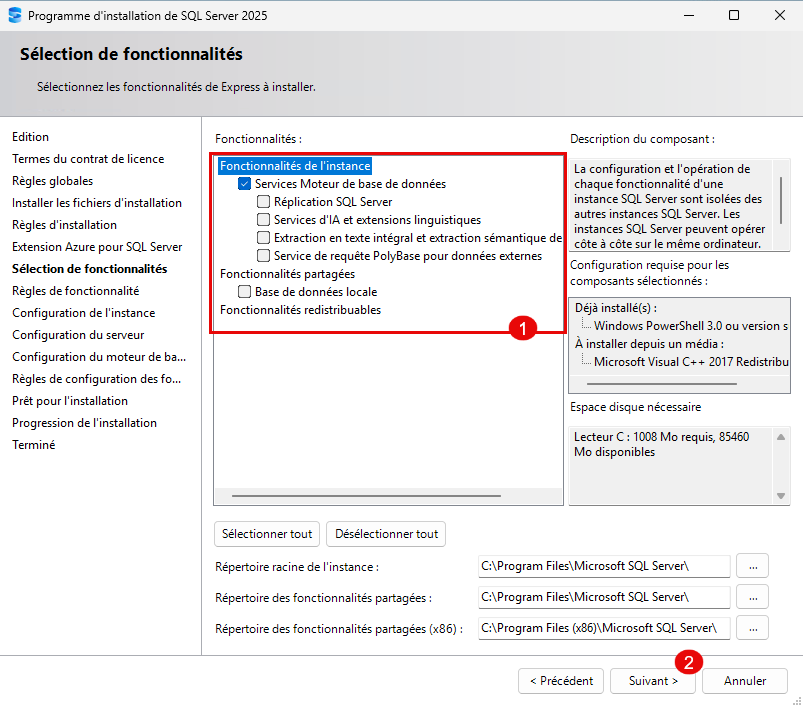Click the SQL Server setup title bar icon
This screenshot has height=705, width=803.
(15, 15)
